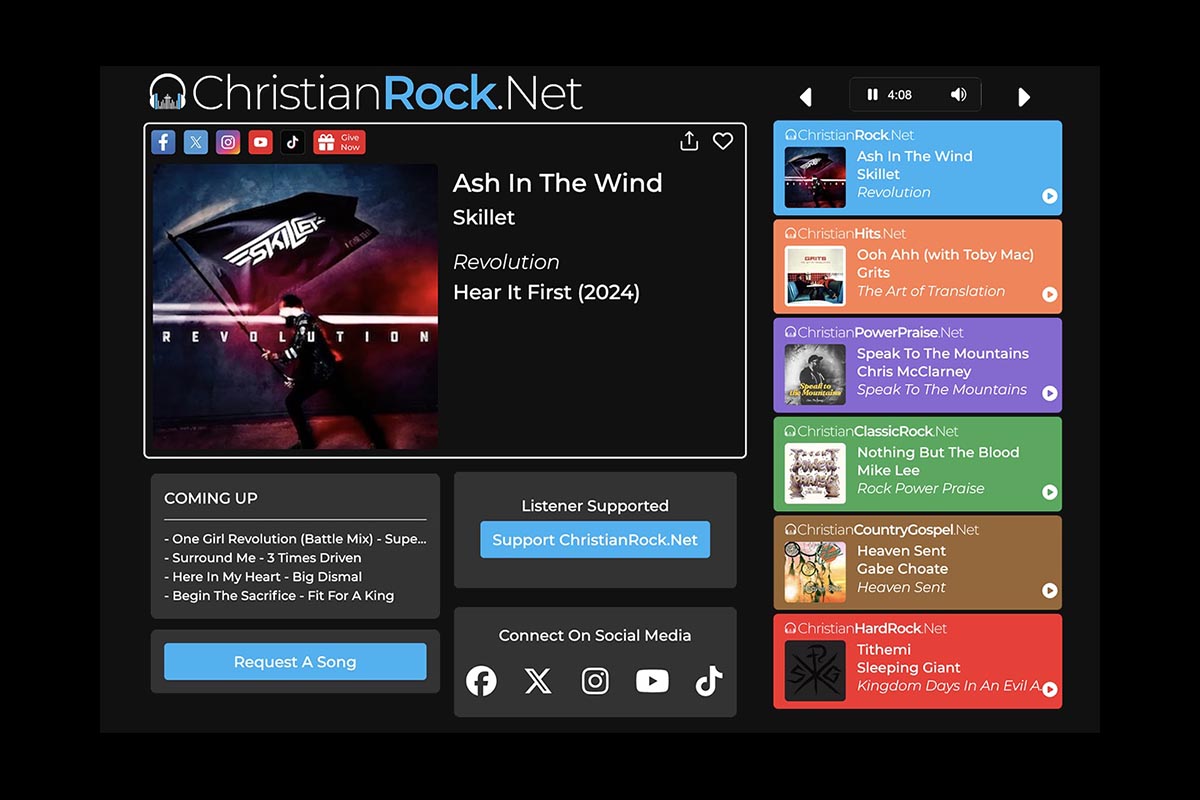Click the Instagram icon above album art
1200x800 pixels.
(x=228, y=142)
